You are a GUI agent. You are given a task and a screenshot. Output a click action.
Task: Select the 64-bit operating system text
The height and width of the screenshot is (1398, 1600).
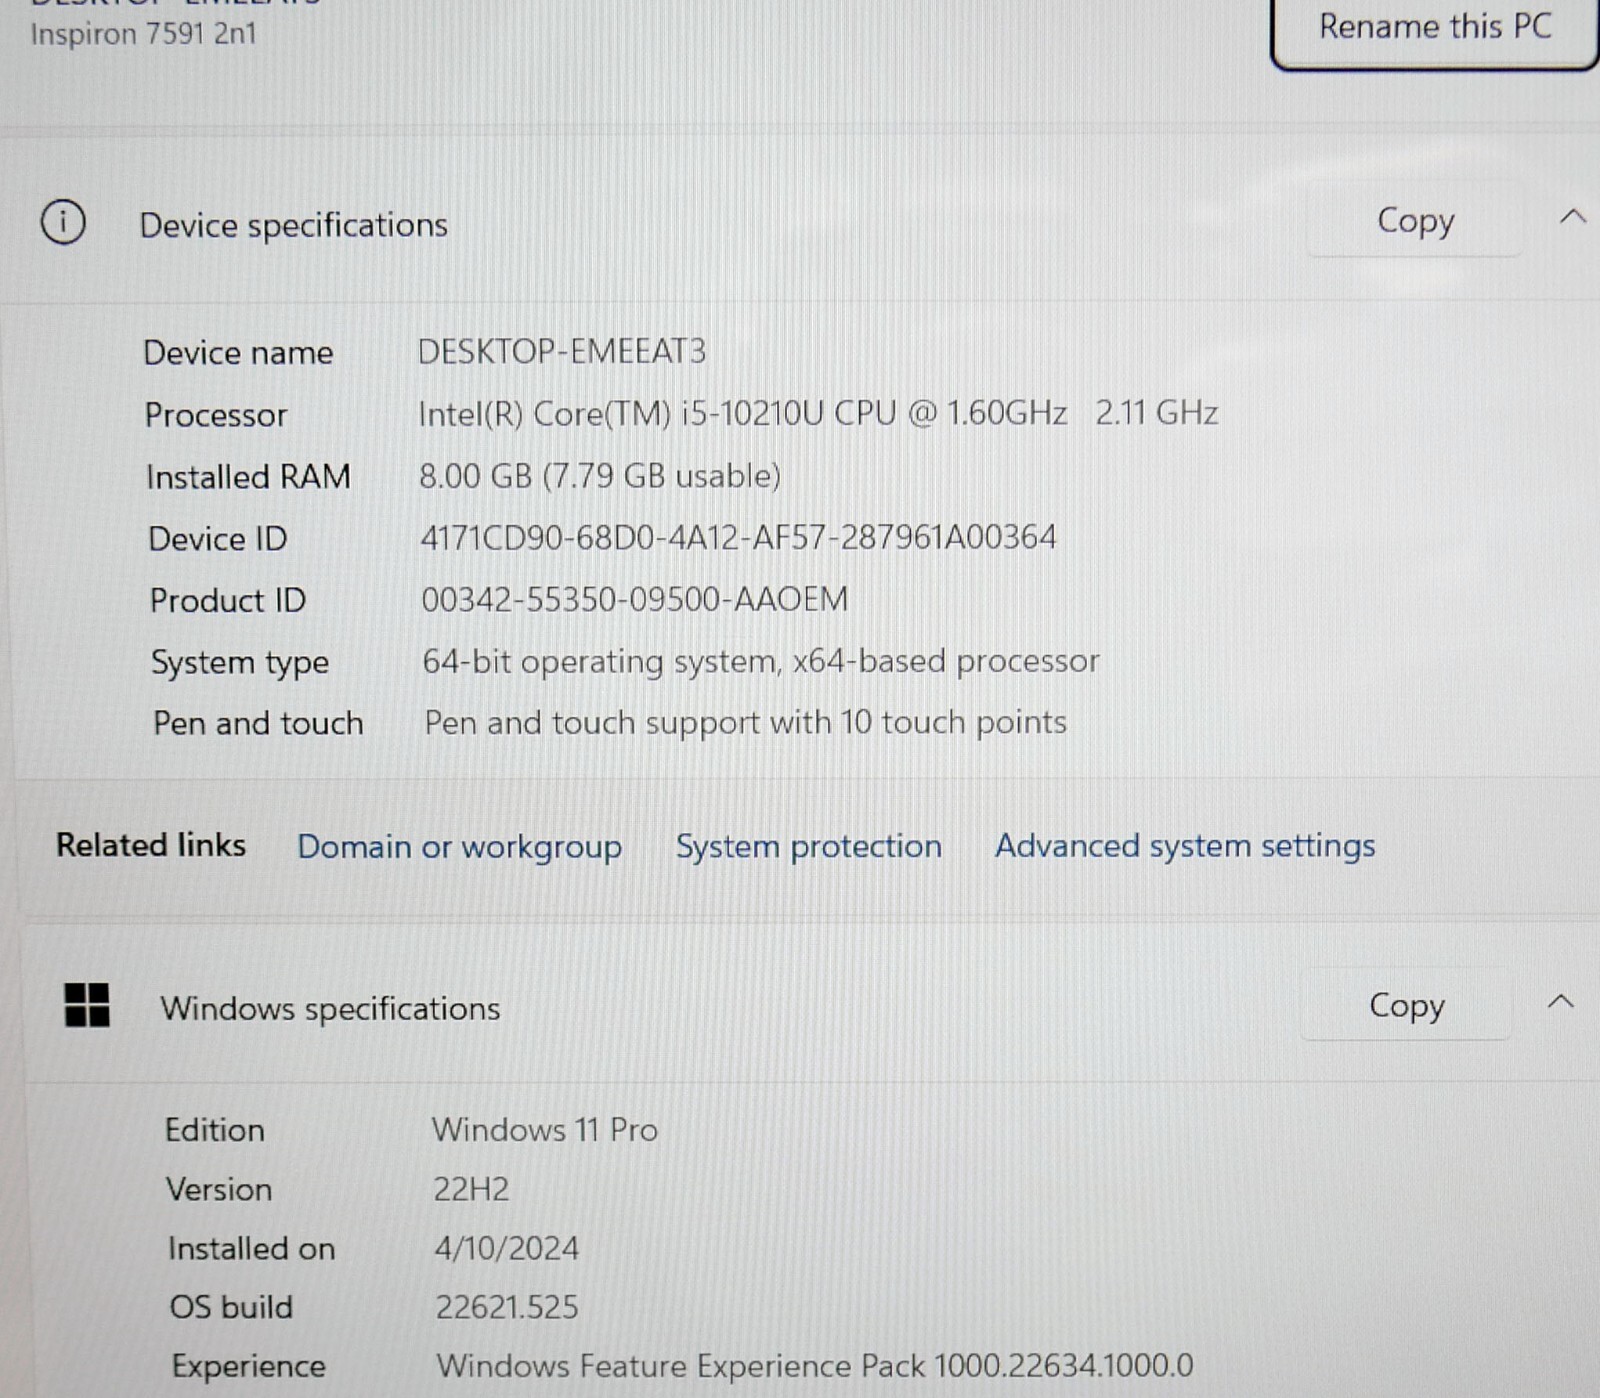coord(760,661)
